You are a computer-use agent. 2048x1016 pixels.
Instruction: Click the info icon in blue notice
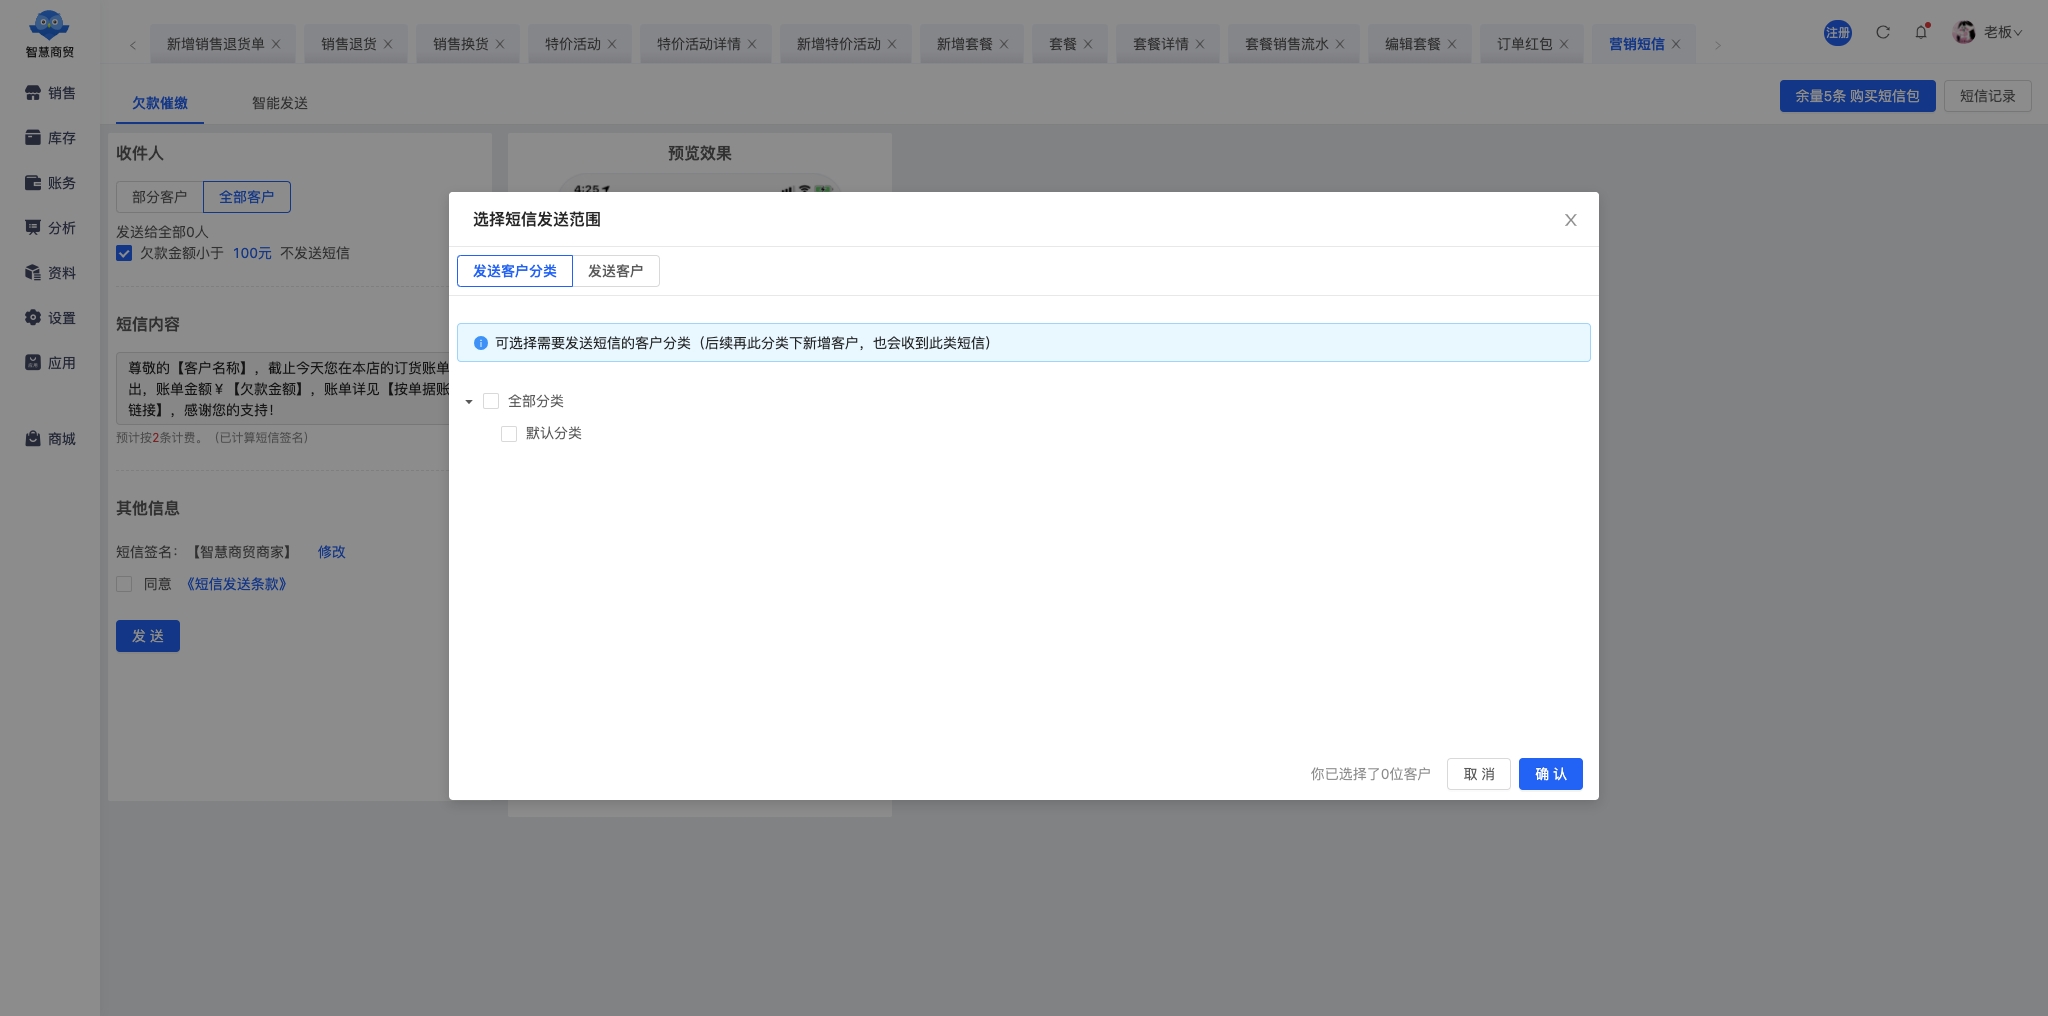tap(481, 343)
